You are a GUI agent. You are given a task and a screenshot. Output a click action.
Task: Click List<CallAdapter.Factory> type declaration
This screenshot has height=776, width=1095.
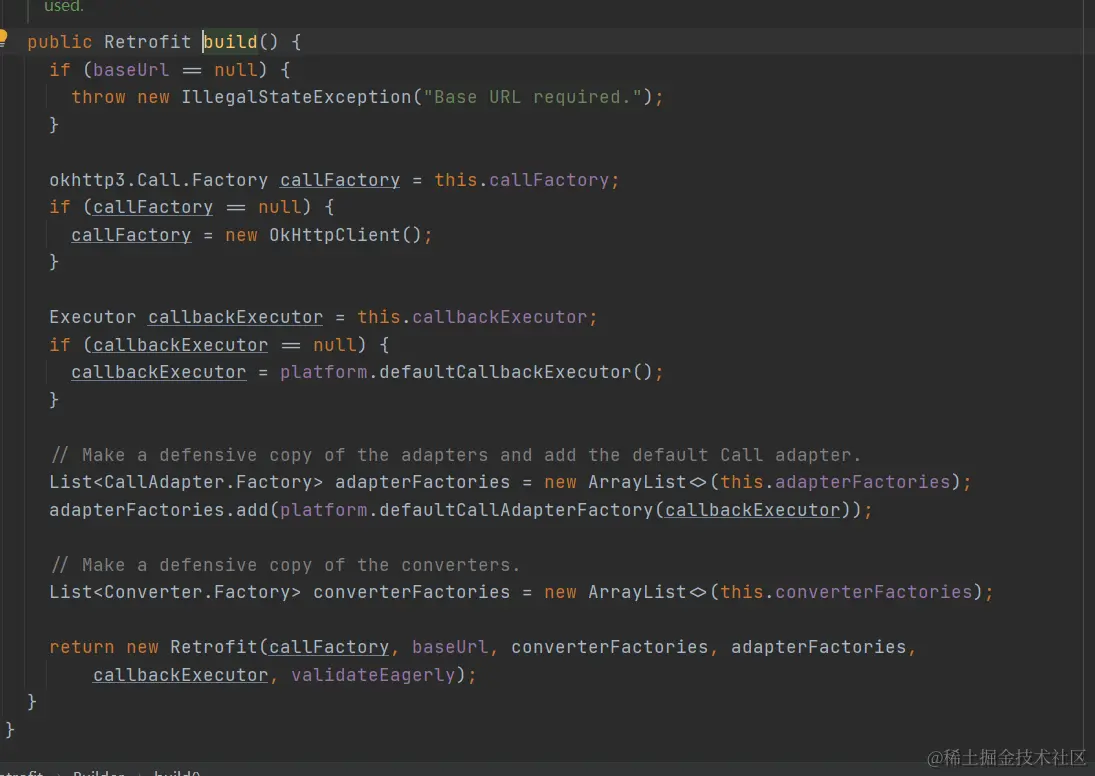(x=186, y=482)
